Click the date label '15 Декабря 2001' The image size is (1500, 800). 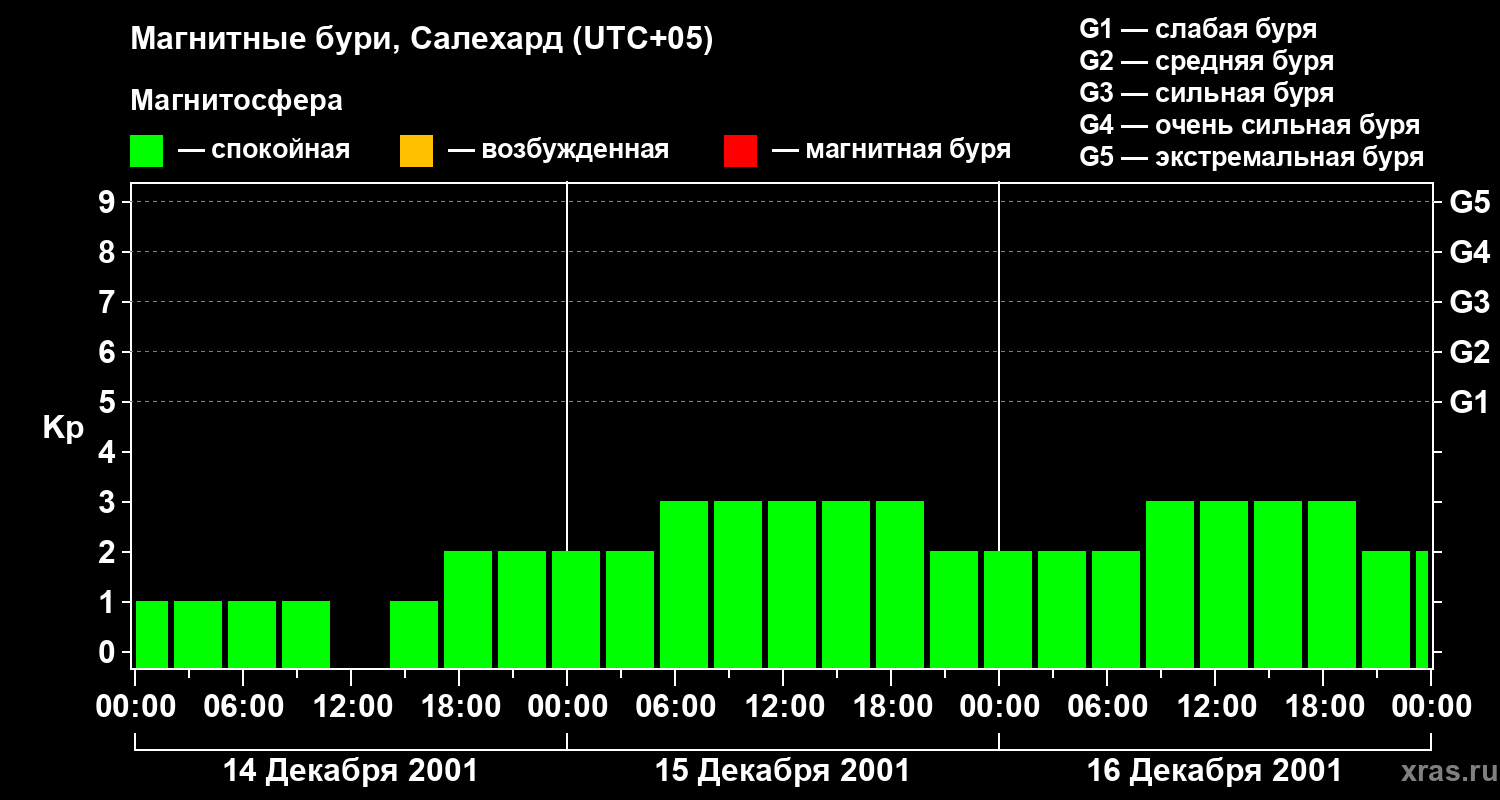coord(782,771)
